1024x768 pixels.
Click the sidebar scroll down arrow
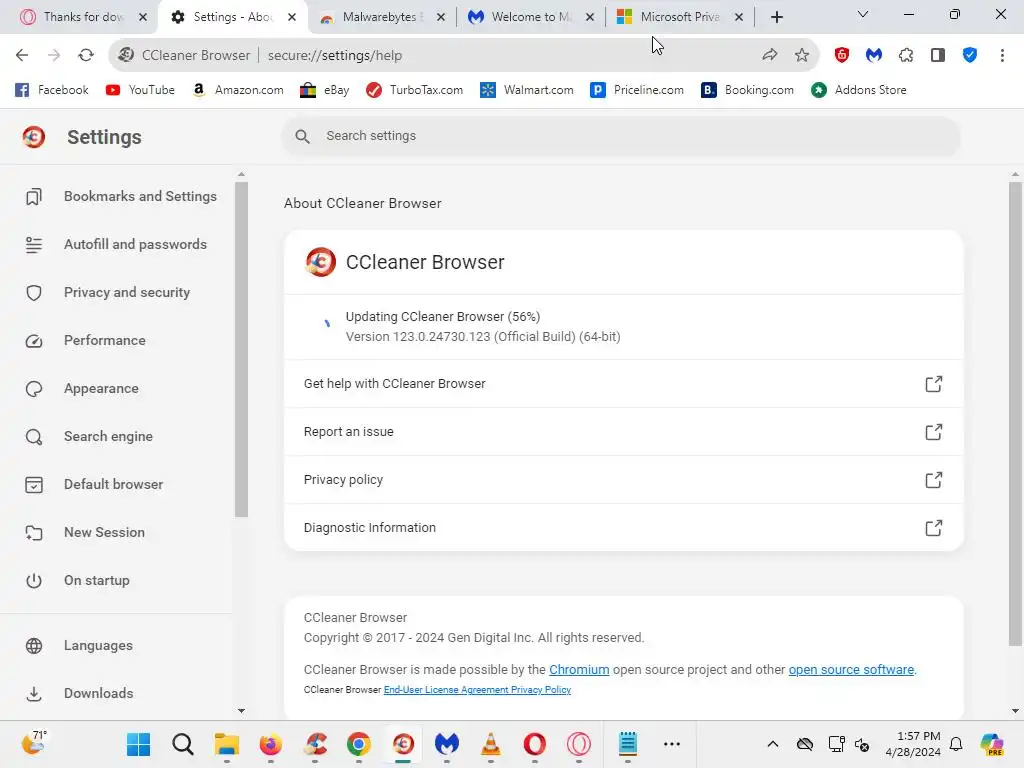(242, 711)
